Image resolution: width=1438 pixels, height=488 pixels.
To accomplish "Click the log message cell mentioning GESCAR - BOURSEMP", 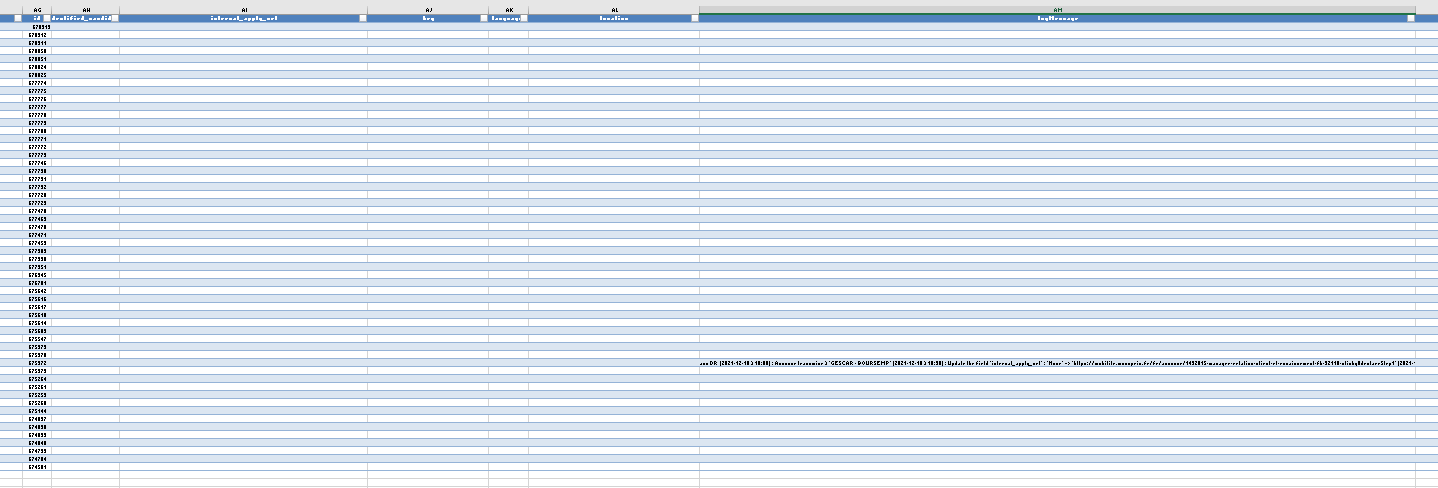I will (x=1057, y=363).
